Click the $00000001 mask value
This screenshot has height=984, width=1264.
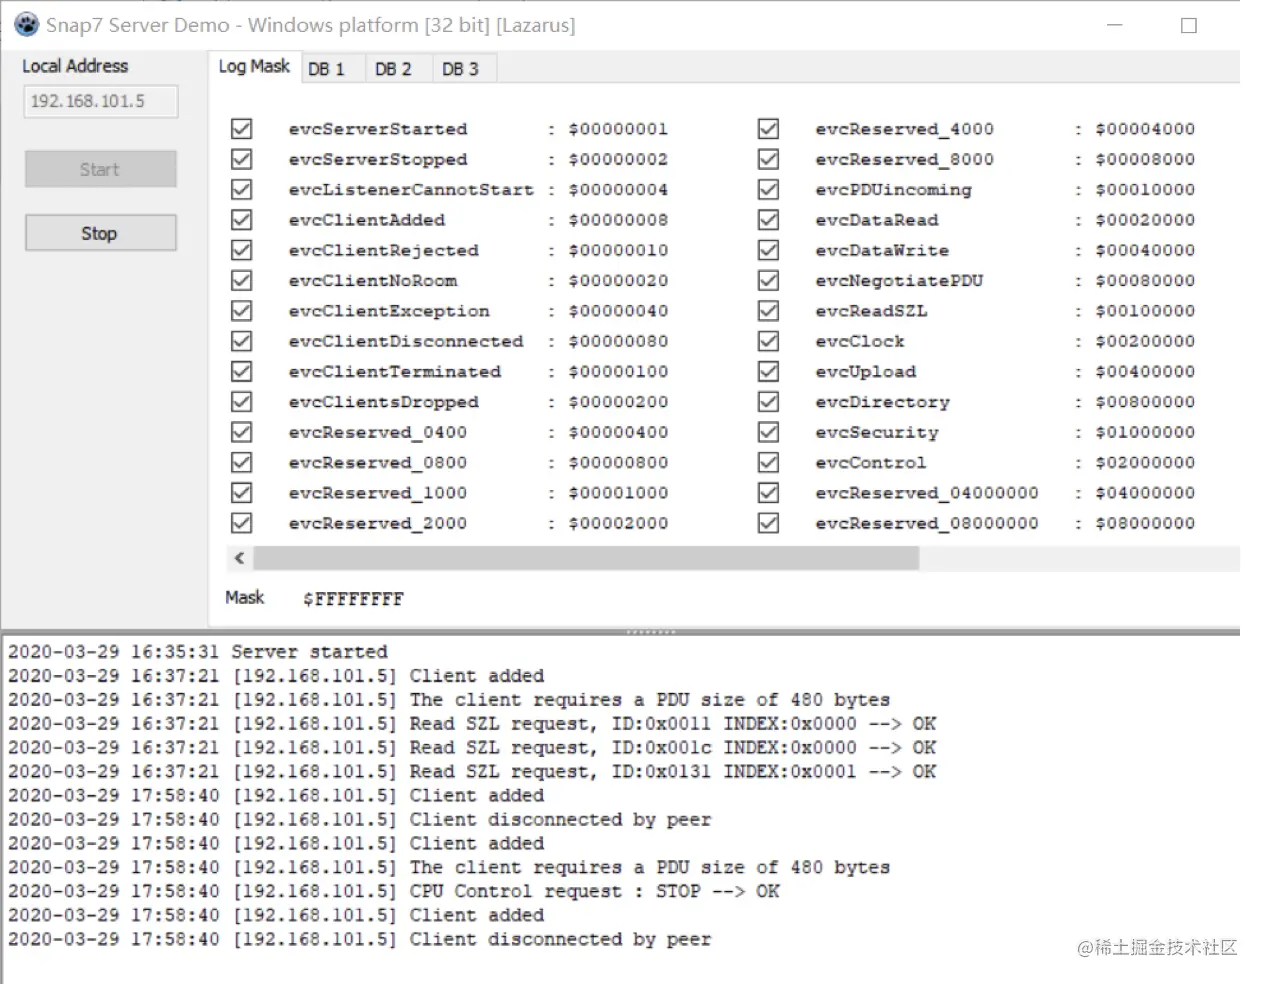tap(618, 129)
